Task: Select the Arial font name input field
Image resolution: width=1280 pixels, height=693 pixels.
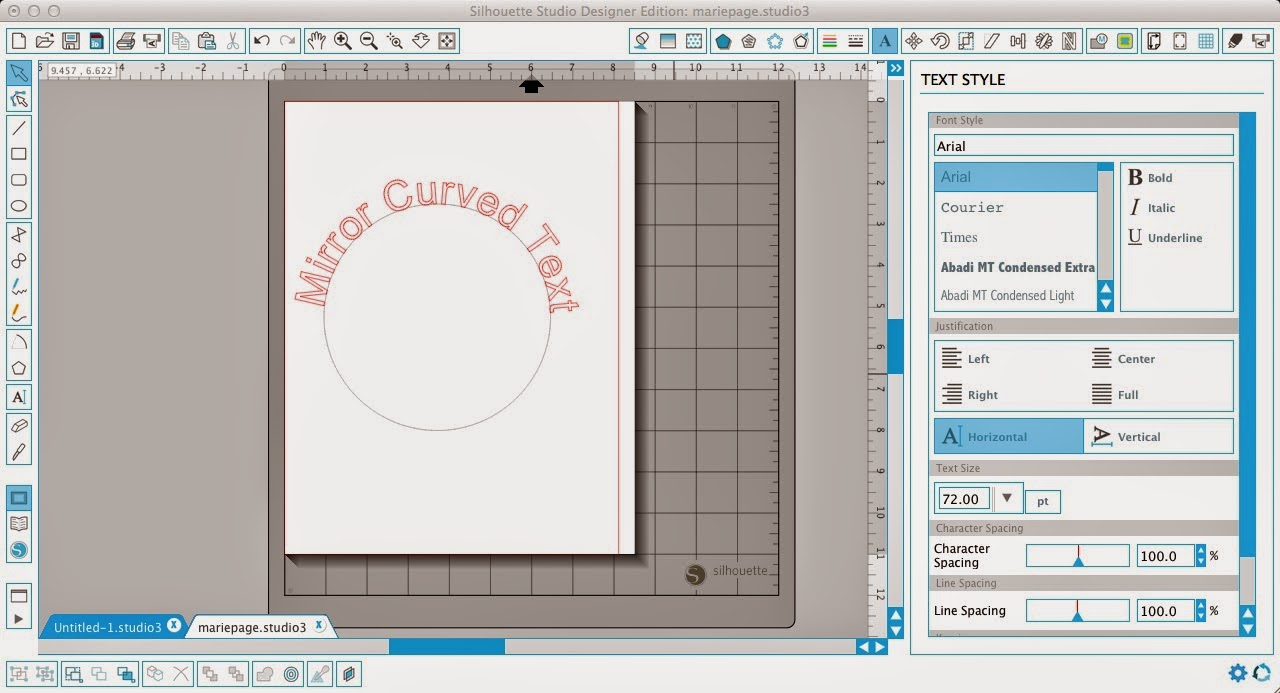Action: click(1083, 145)
